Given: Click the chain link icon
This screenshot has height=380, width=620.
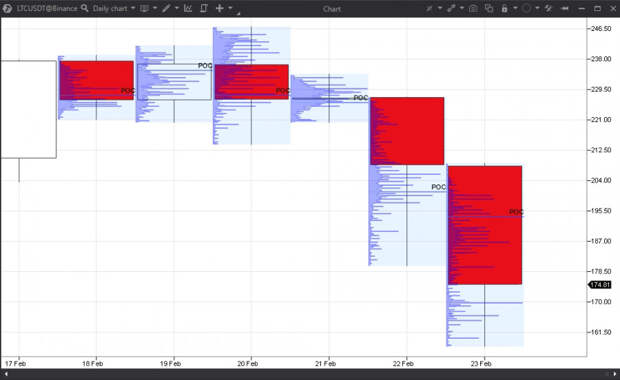Looking at the screenshot, I should [x=451, y=8].
